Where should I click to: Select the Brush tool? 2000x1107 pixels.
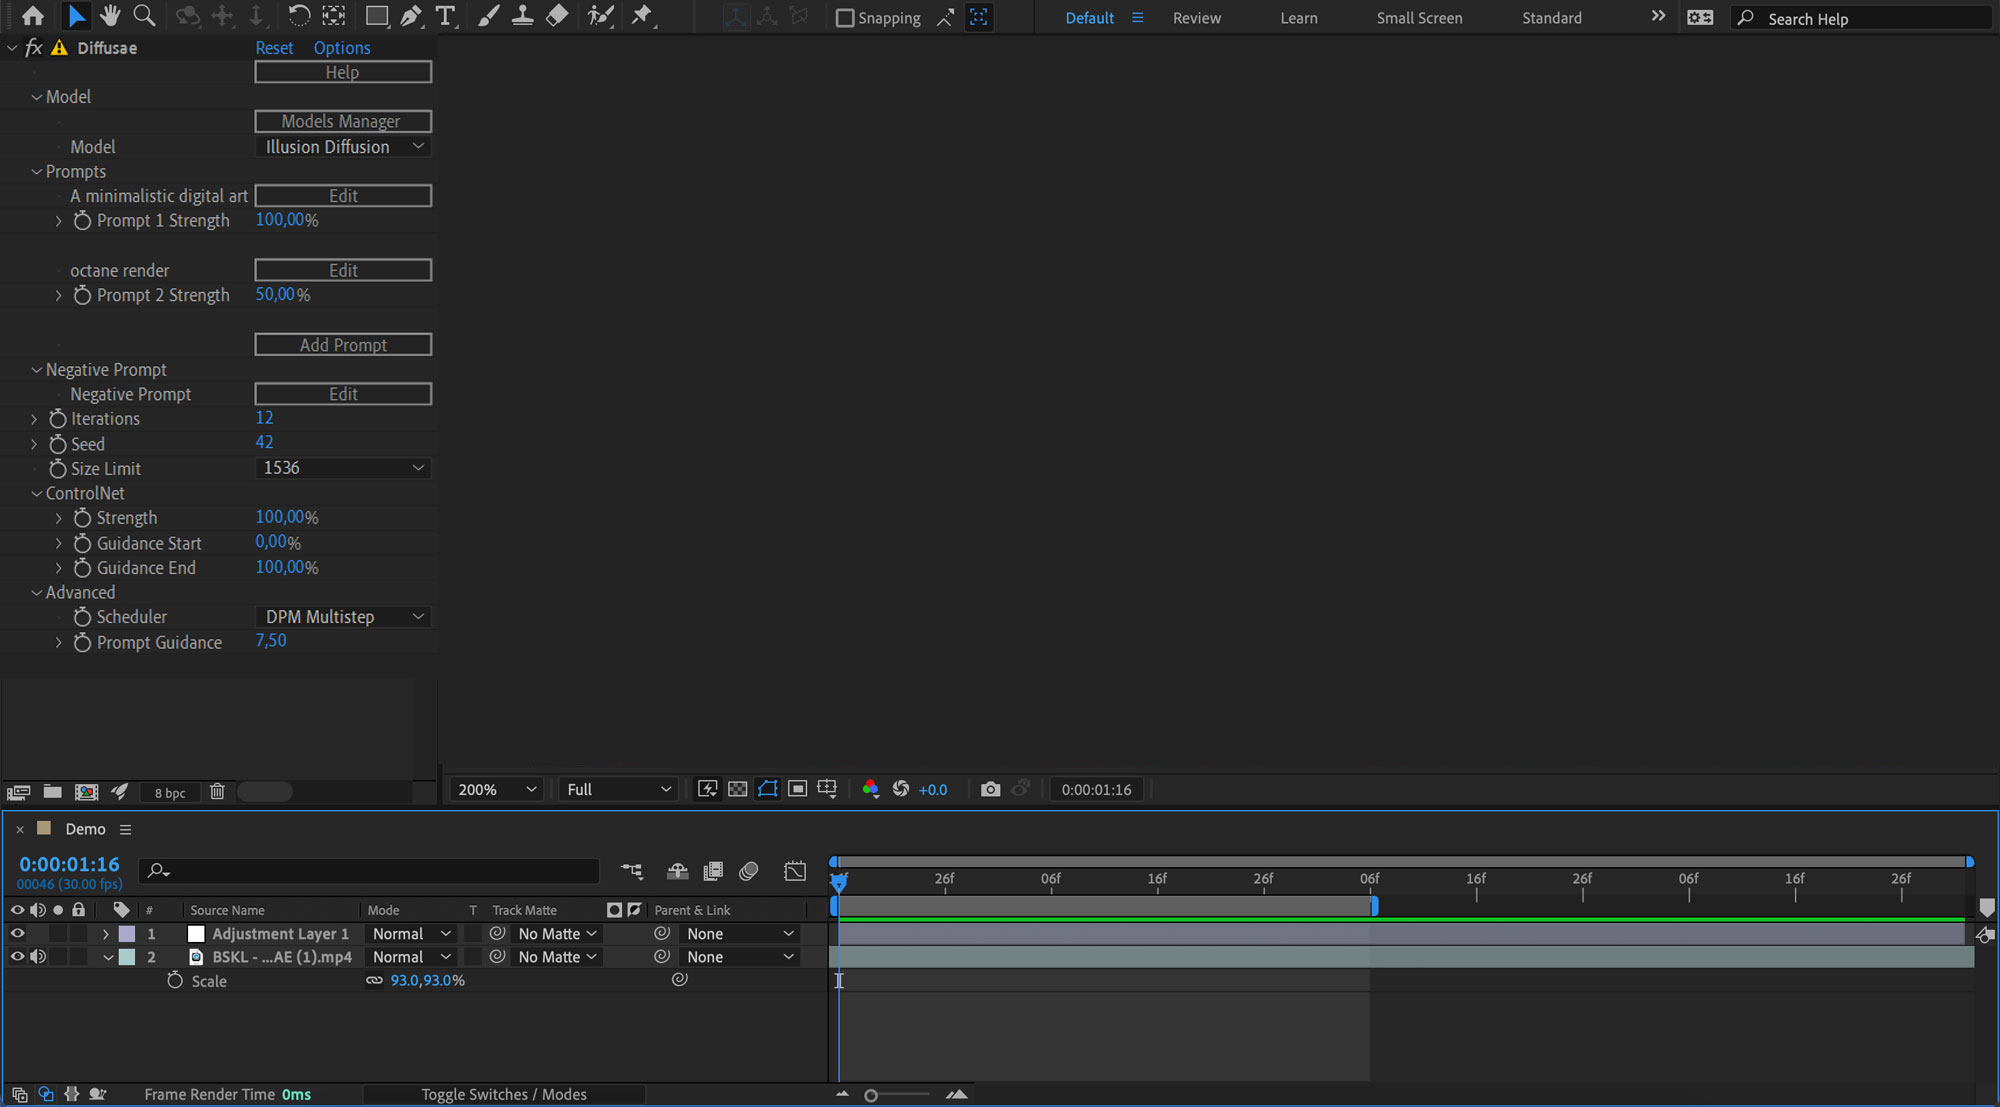488,16
